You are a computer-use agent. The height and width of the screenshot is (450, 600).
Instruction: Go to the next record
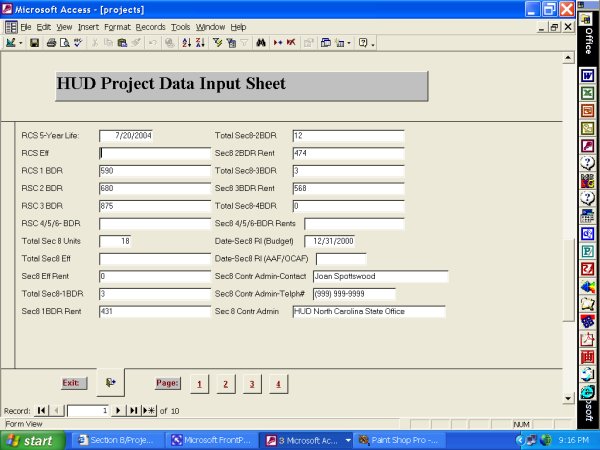pyautogui.click(x=118, y=410)
